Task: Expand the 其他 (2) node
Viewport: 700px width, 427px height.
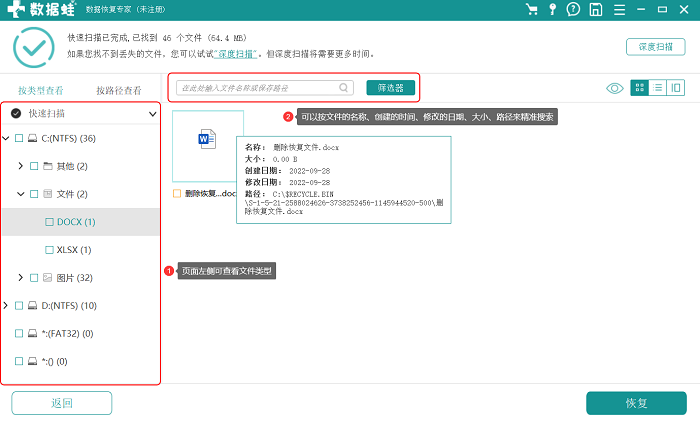Action: point(21,166)
